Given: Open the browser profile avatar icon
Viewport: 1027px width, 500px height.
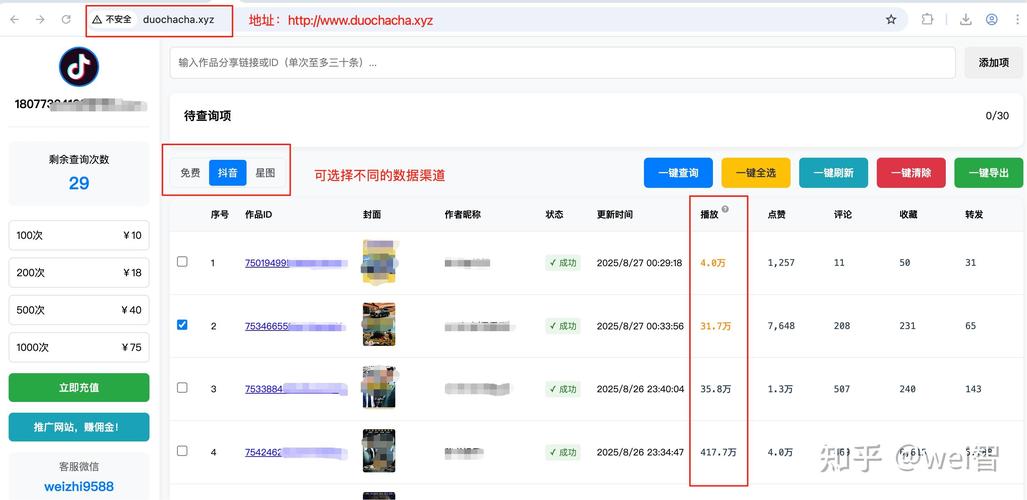Looking at the screenshot, I should coord(991,19).
